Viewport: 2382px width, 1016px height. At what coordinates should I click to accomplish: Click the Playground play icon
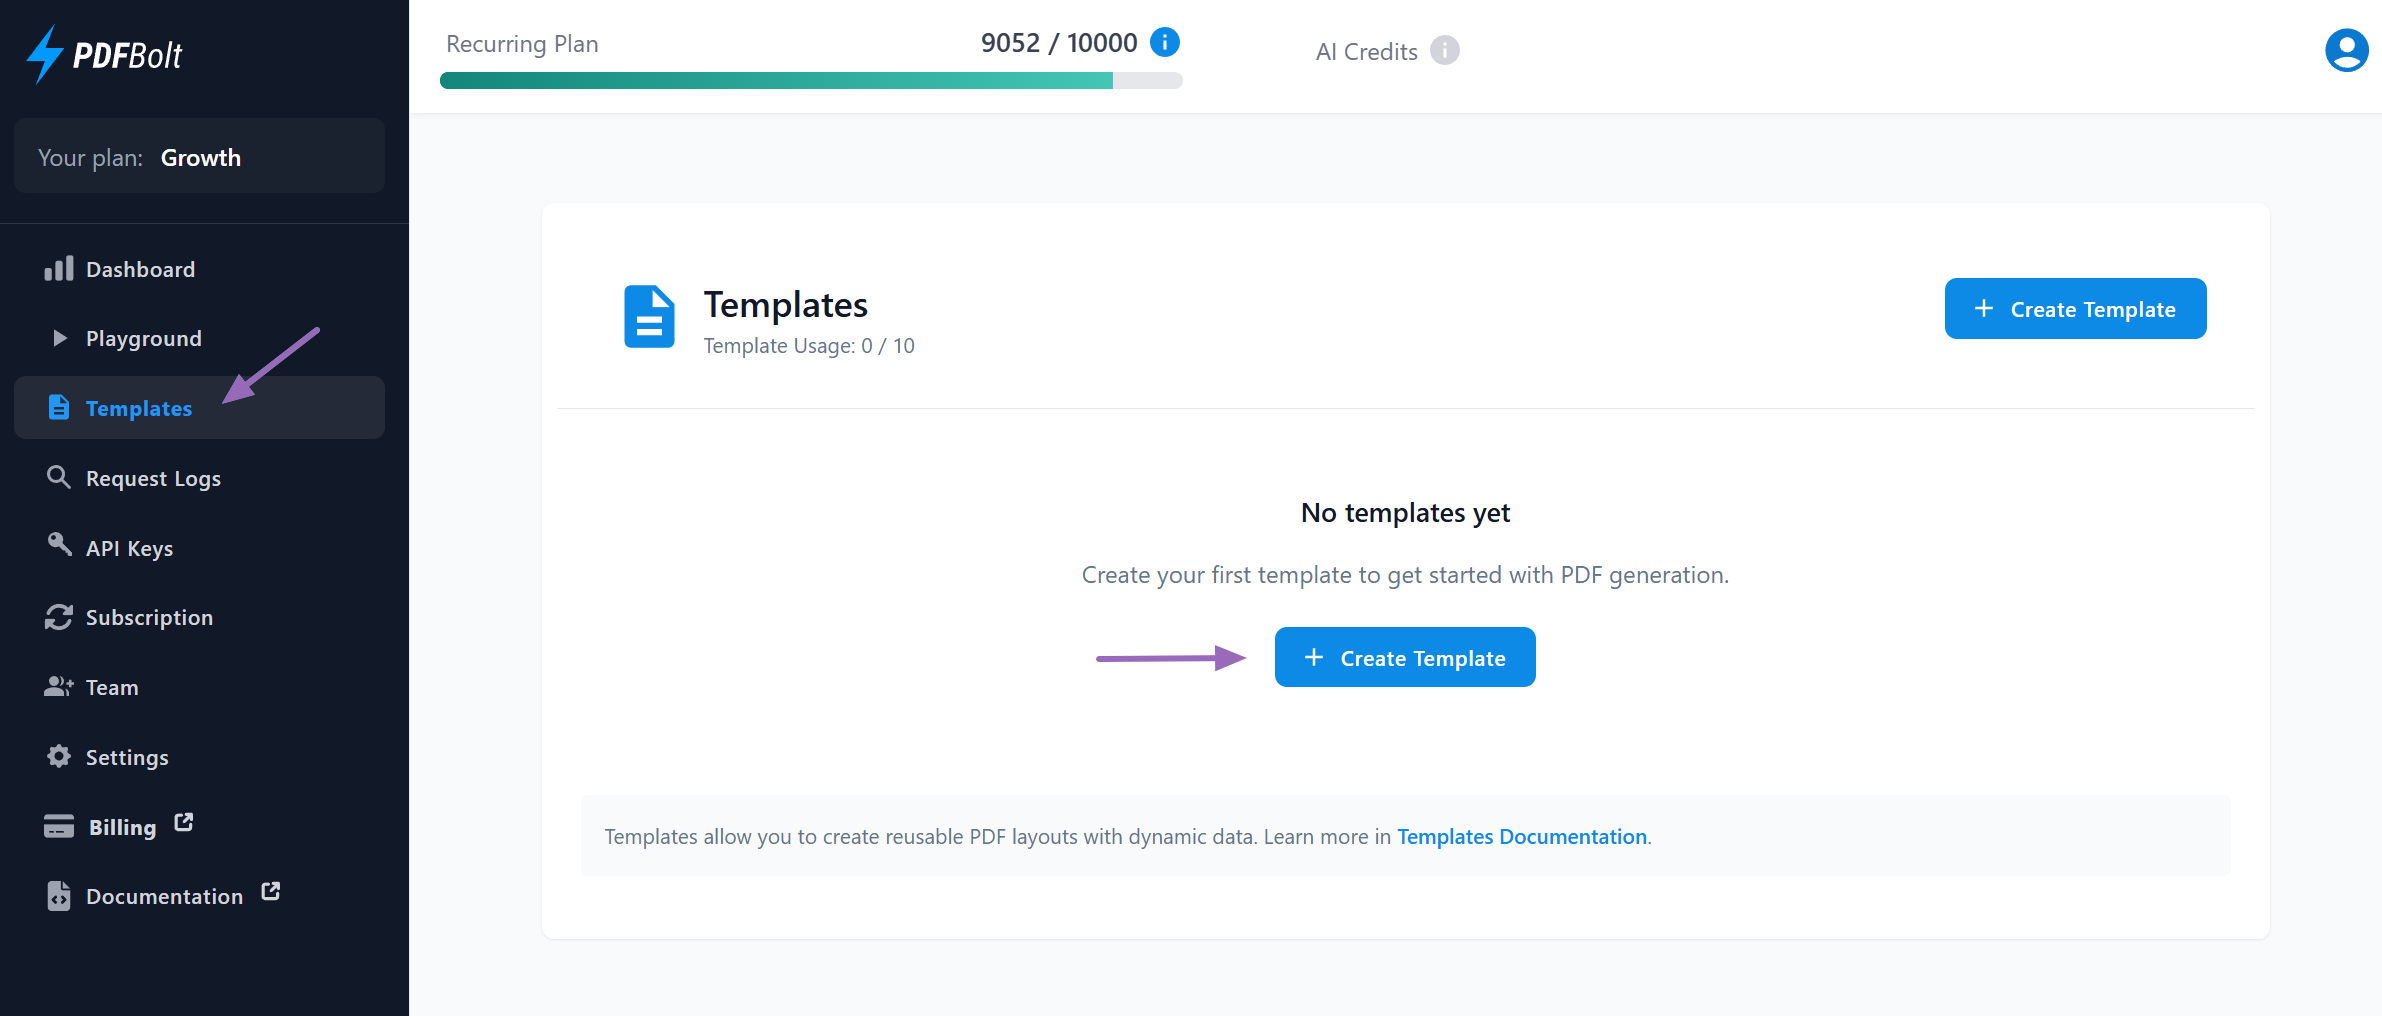[59, 338]
